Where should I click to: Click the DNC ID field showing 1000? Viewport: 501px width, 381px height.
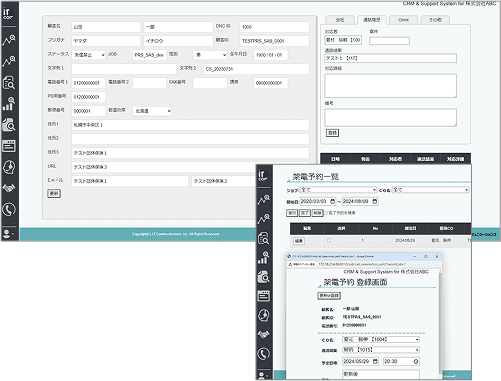tap(274, 27)
